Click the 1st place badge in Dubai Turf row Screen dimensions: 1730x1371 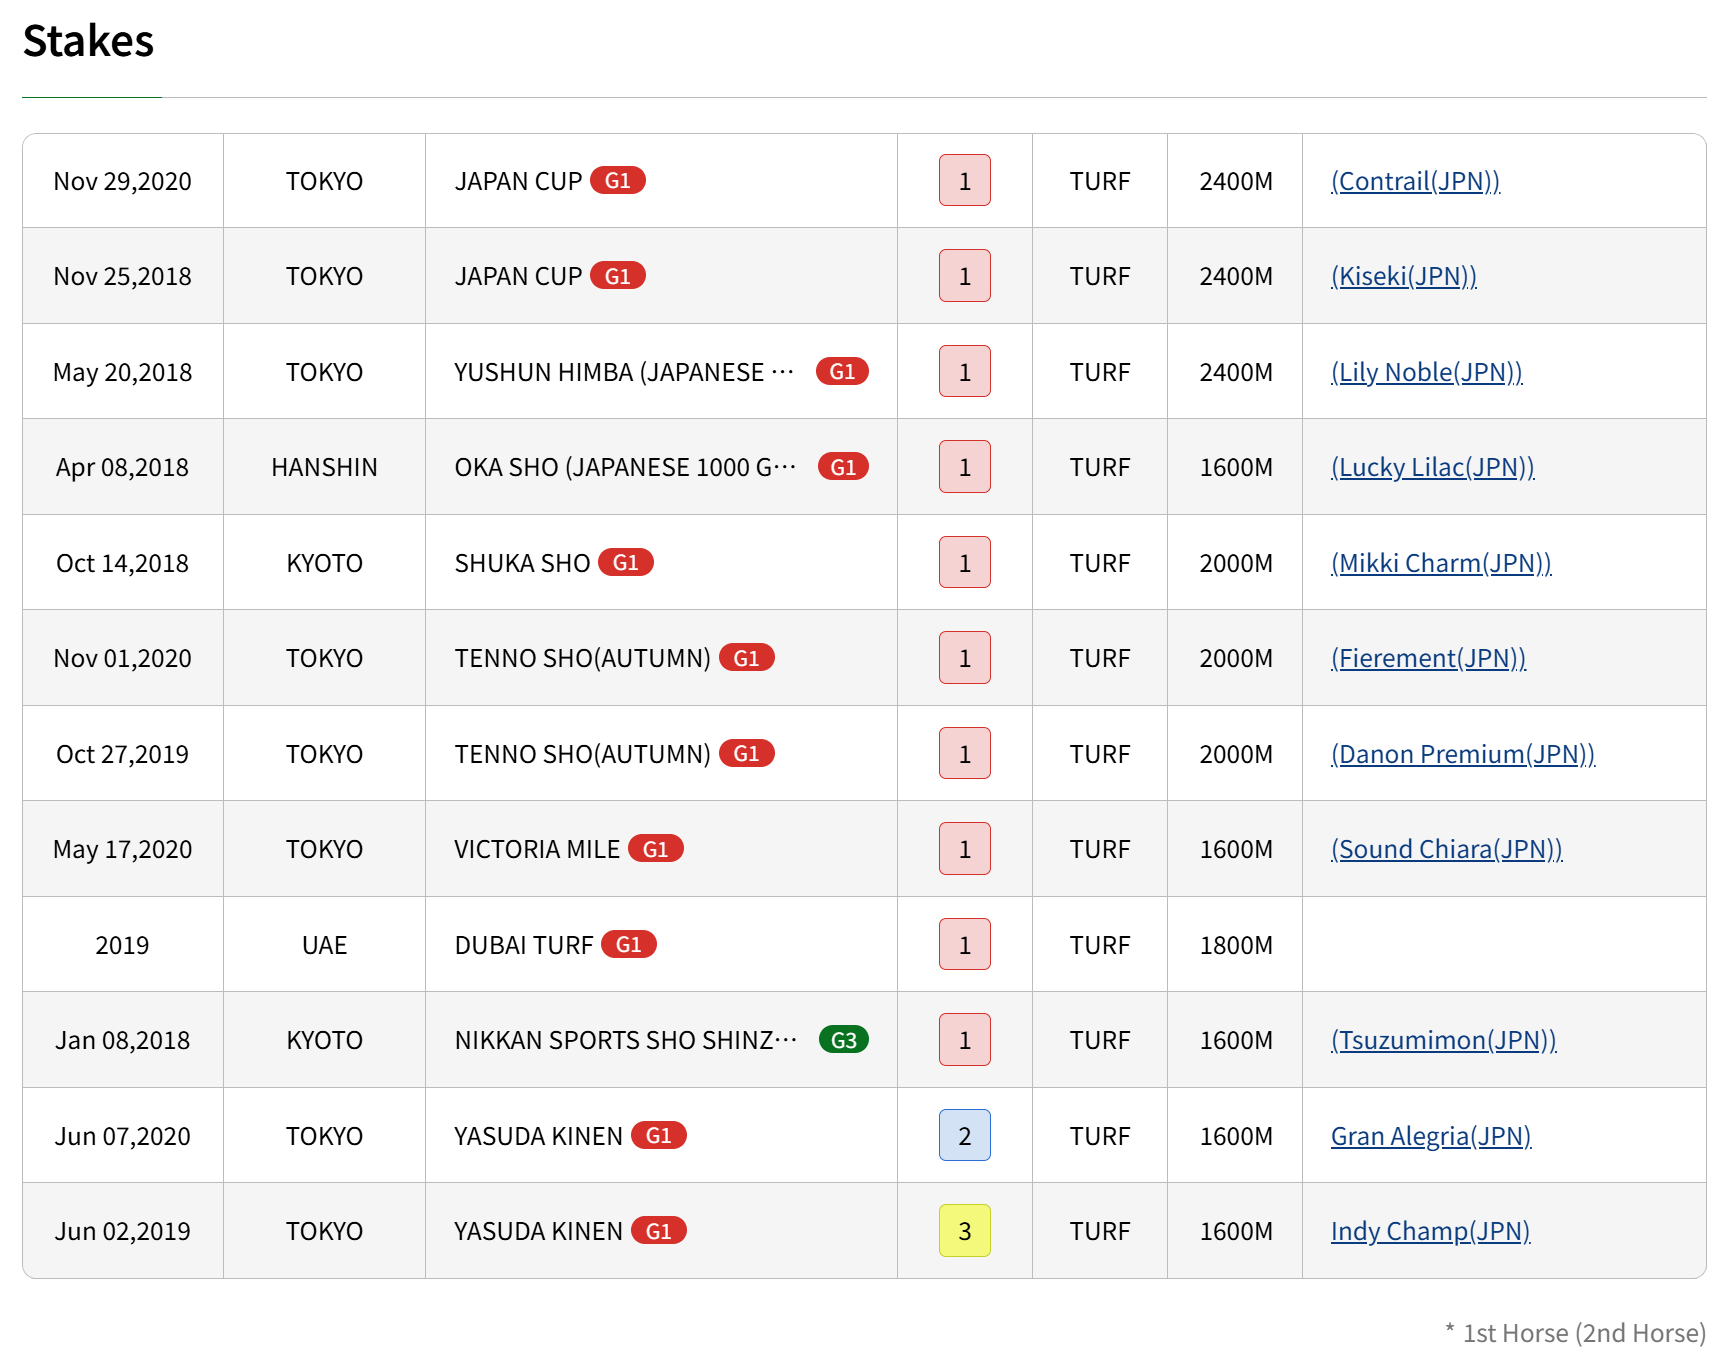tap(965, 944)
